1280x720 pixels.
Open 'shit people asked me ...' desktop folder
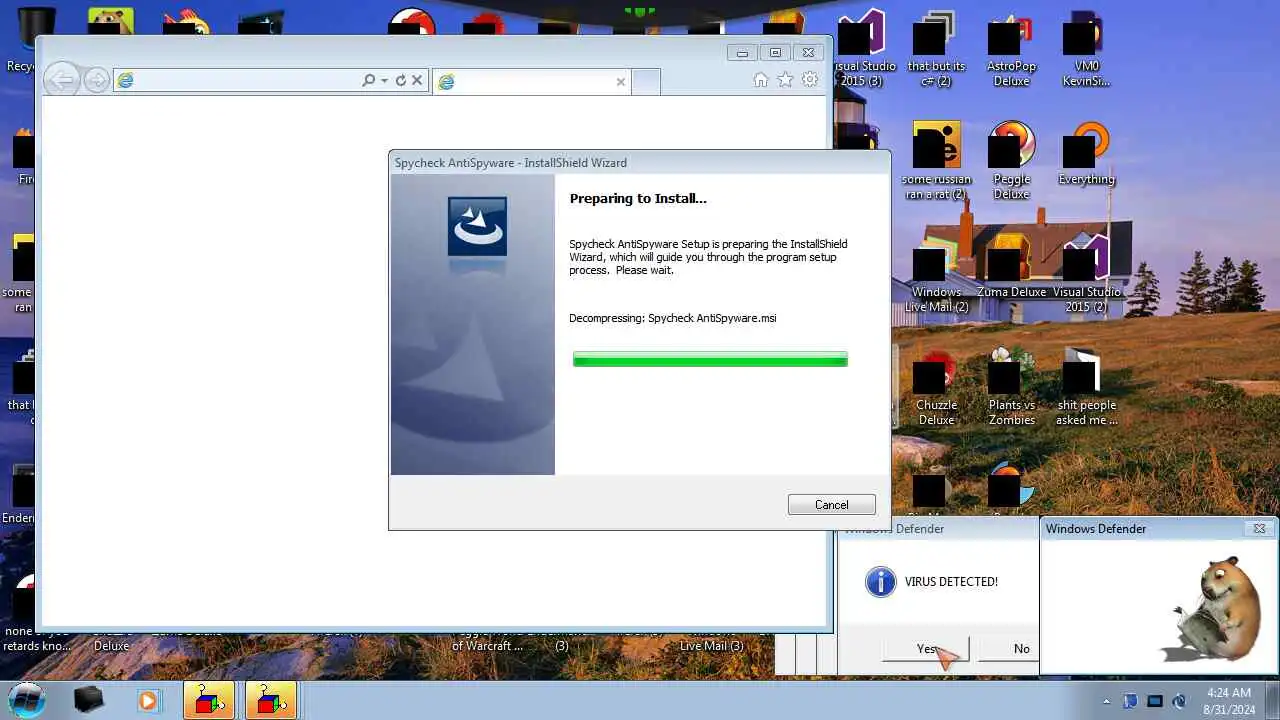coord(1086,387)
